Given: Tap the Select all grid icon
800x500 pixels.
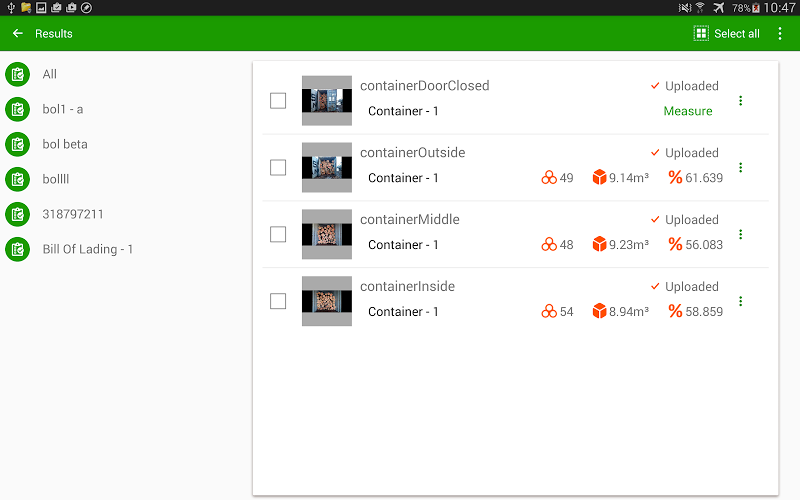Looking at the screenshot, I should click(x=701, y=33).
